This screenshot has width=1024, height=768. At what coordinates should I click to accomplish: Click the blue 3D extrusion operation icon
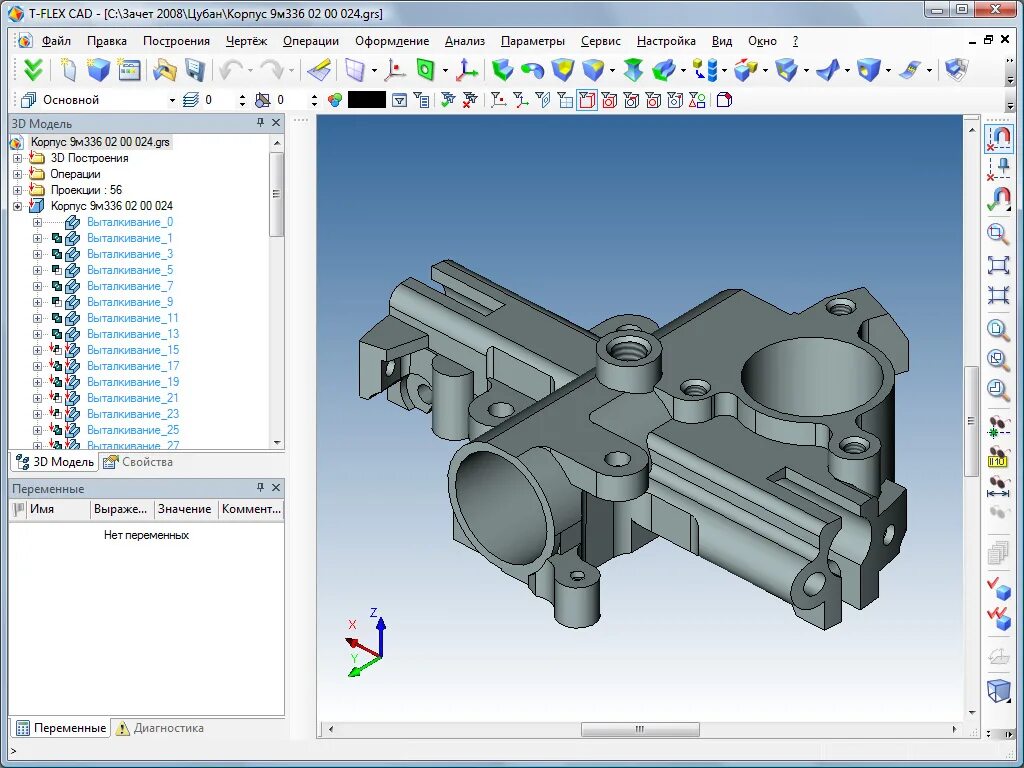pyautogui.click(x=502, y=69)
